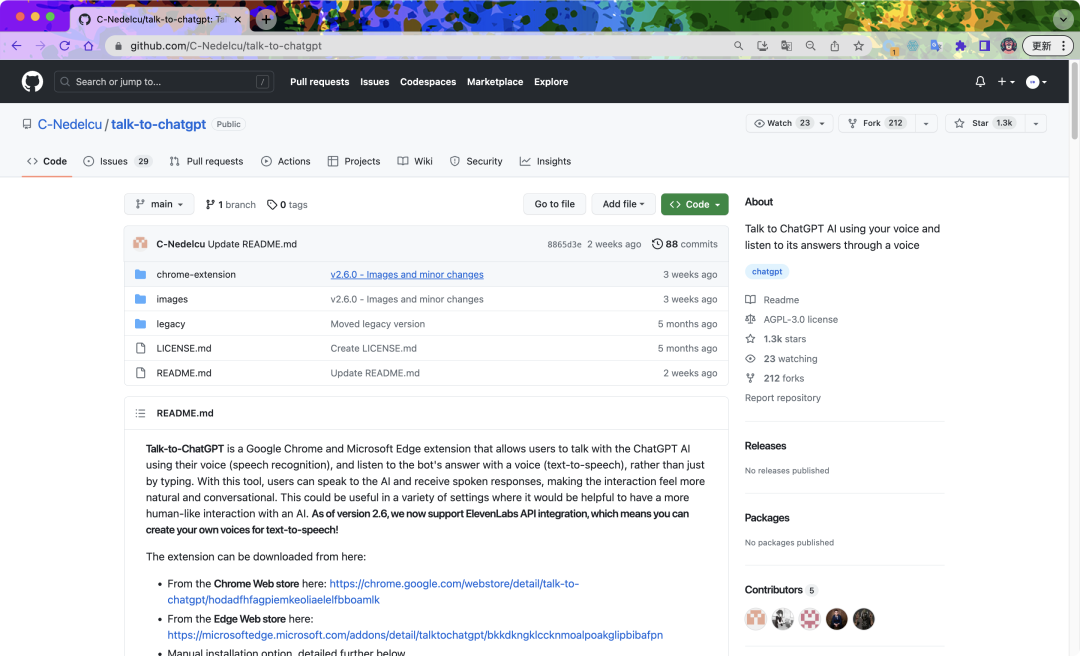Viewport: 1080px width, 656px height.
Task: Click the translate page icon
Action: [x=786, y=45]
